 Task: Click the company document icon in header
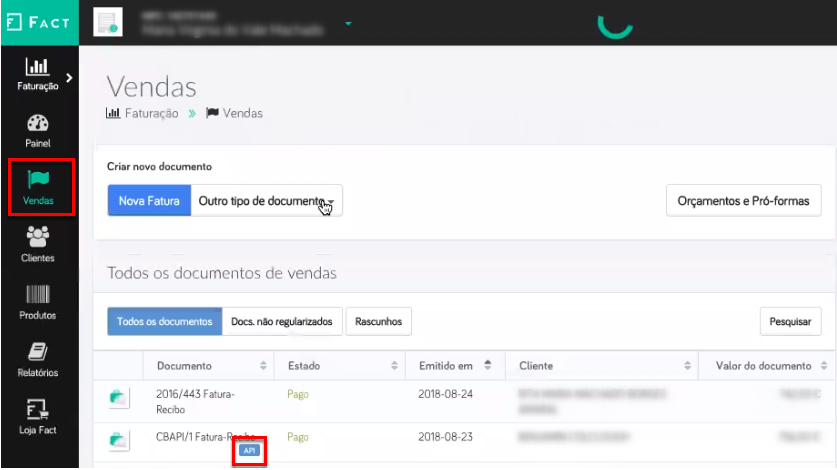coord(108,22)
